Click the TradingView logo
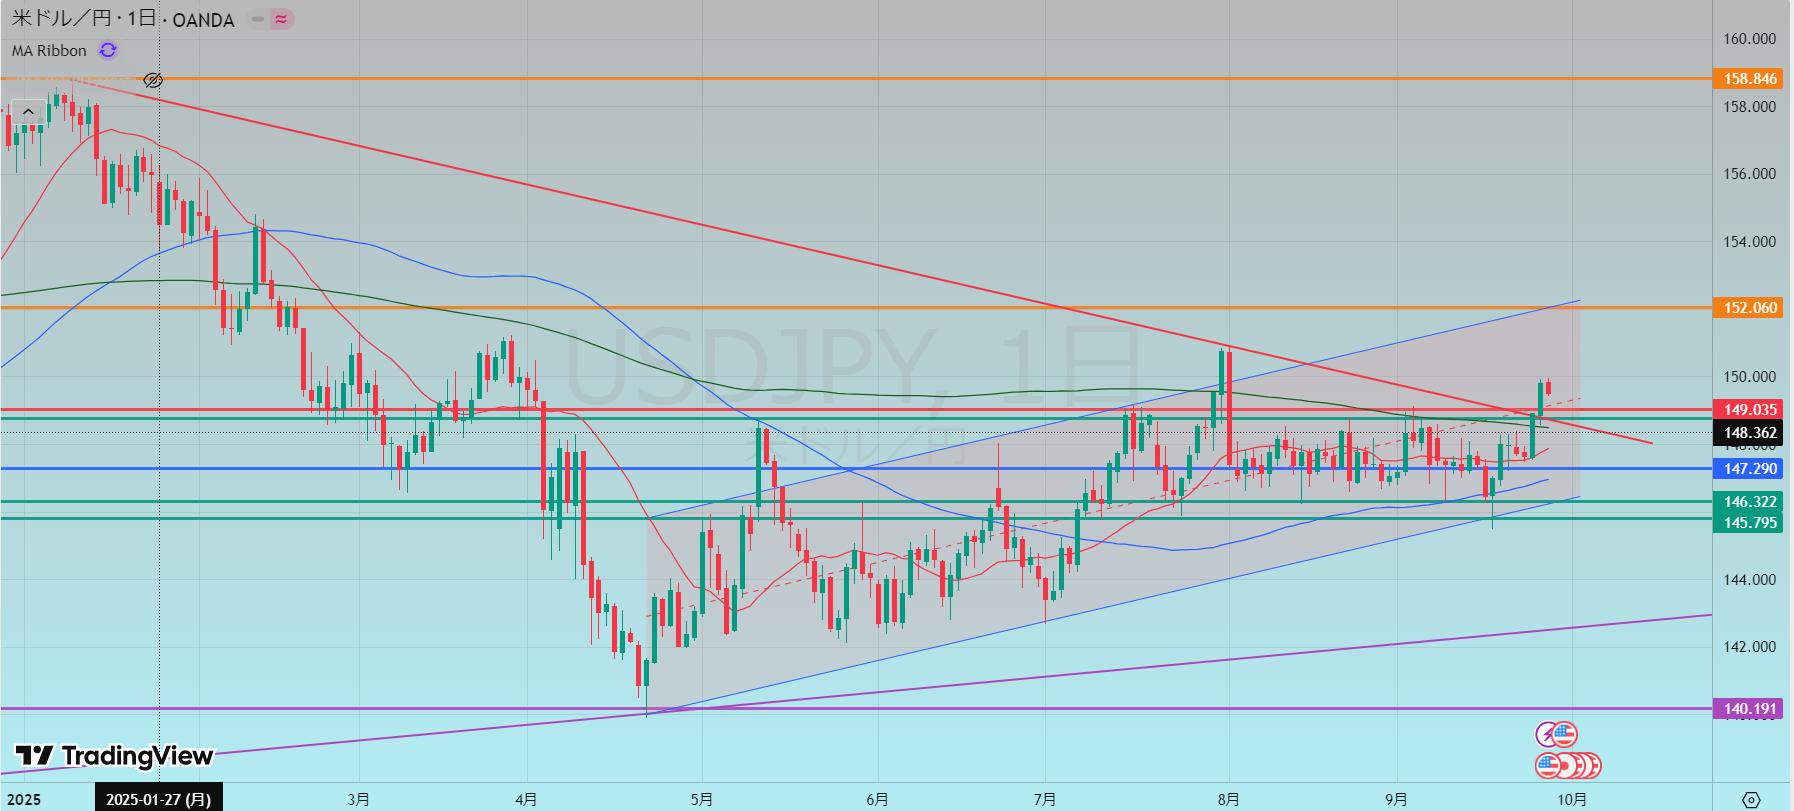The height and width of the screenshot is (811, 1794). pyautogui.click(x=115, y=756)
